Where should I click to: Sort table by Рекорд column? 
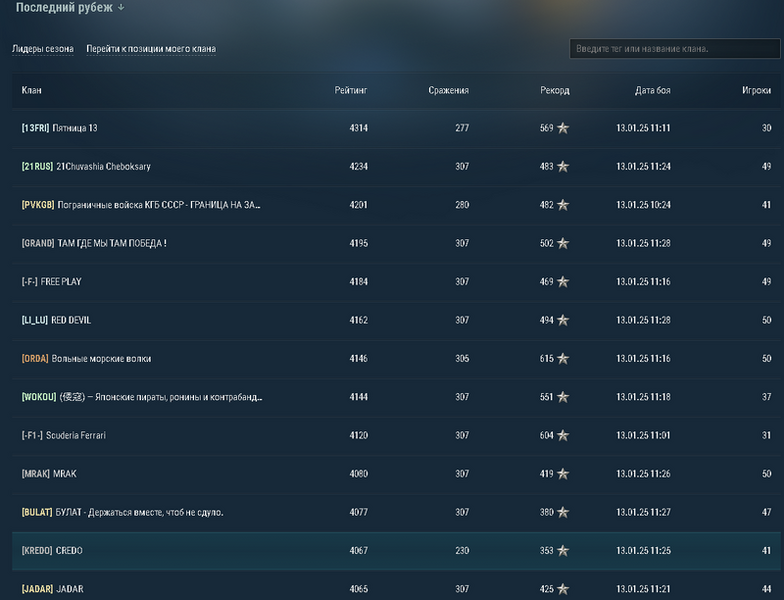point(554,91)
